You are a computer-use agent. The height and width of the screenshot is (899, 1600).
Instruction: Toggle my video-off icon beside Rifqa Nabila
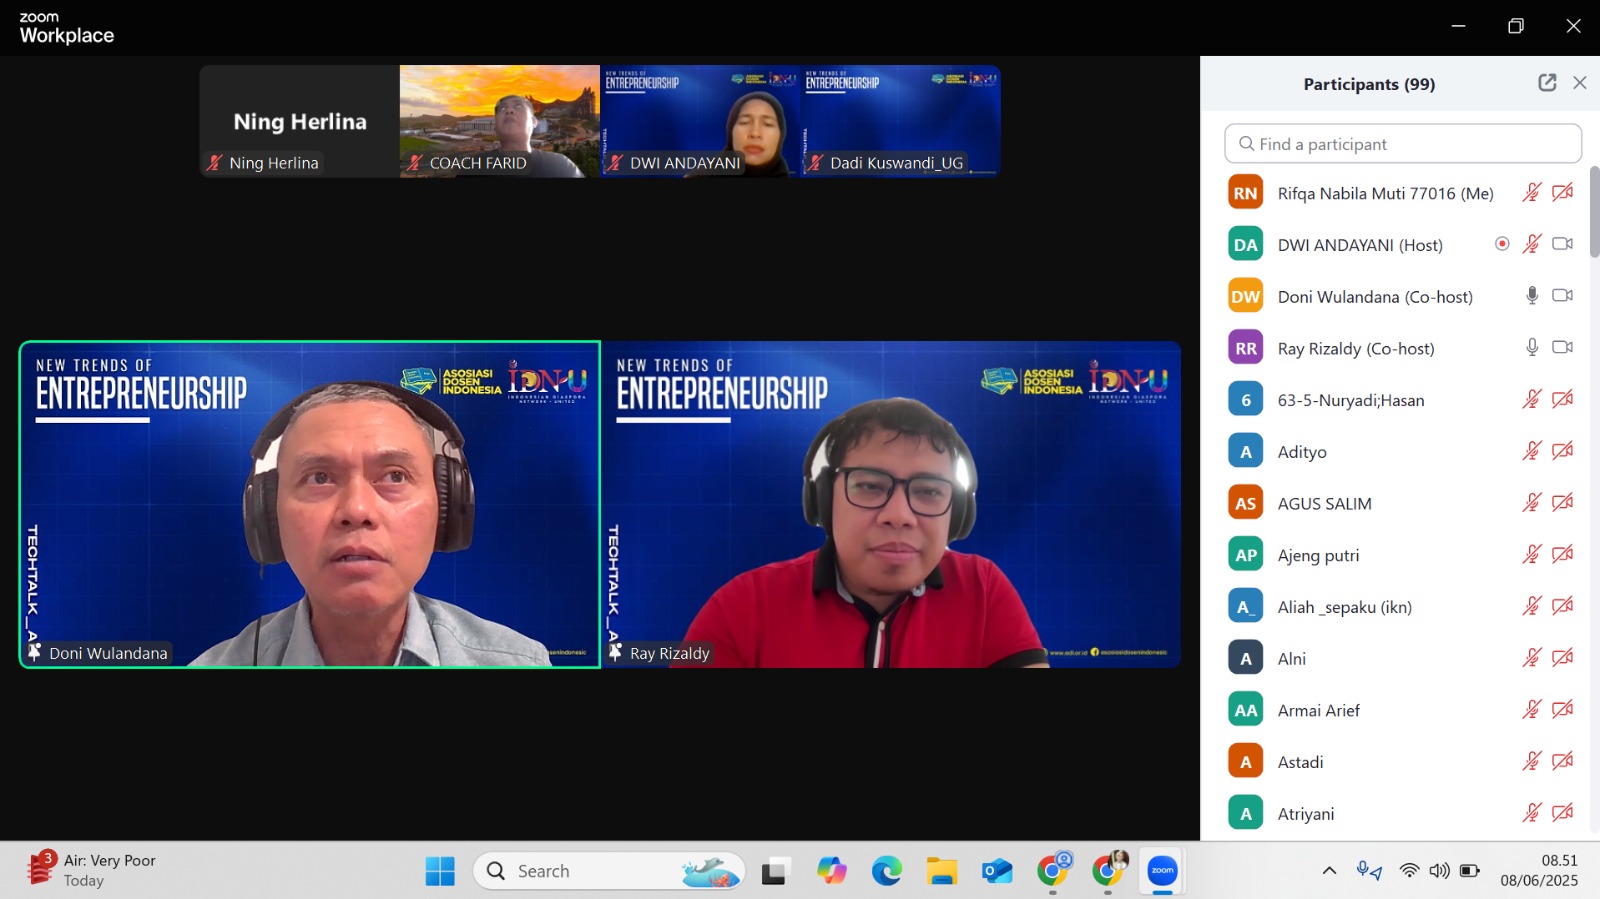click(x=1562, y=193)
